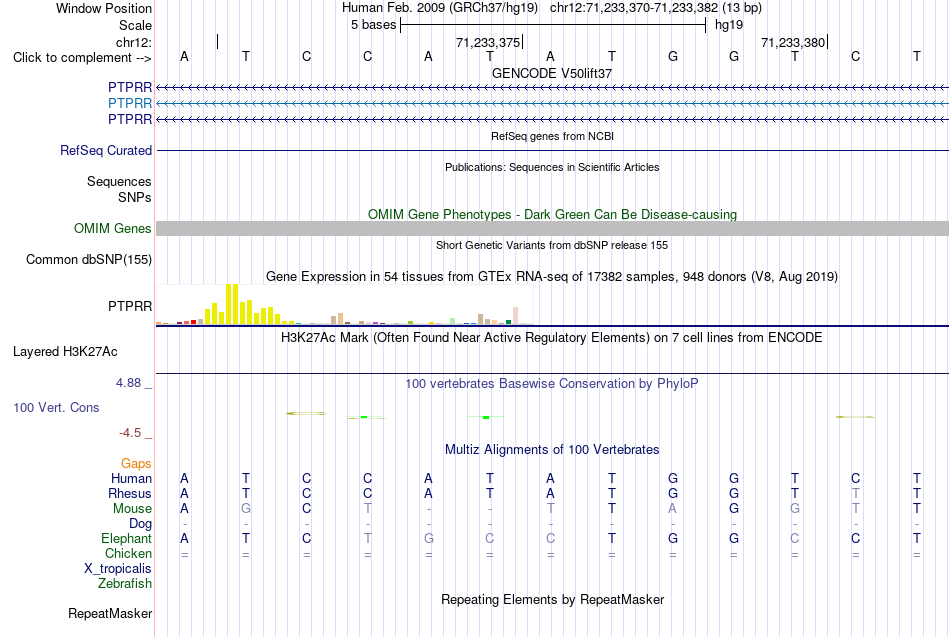Viewport: 950px width, 637px height.
Task: Click the '71,233,375' ruler coordinate
Action: (488, 42)
